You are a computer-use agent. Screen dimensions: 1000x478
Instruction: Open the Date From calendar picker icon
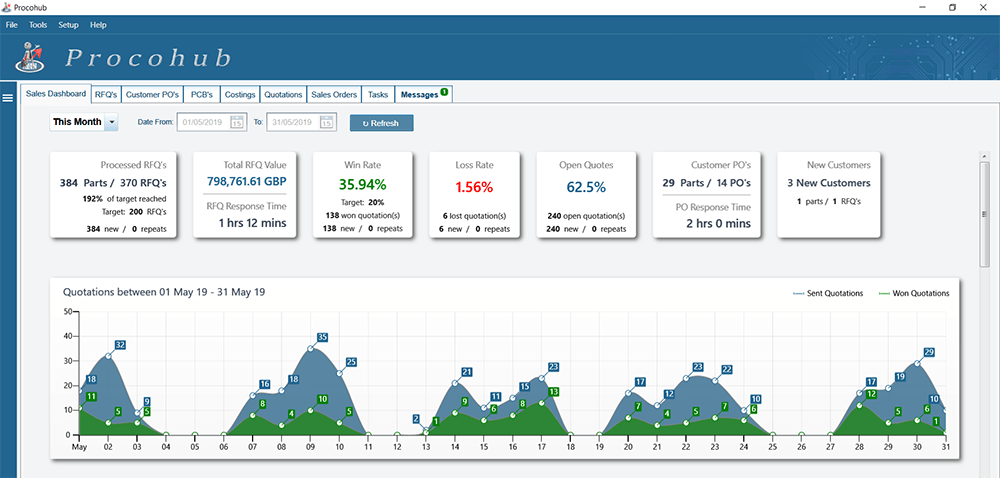pyautogui.click(x=237, y=122)
